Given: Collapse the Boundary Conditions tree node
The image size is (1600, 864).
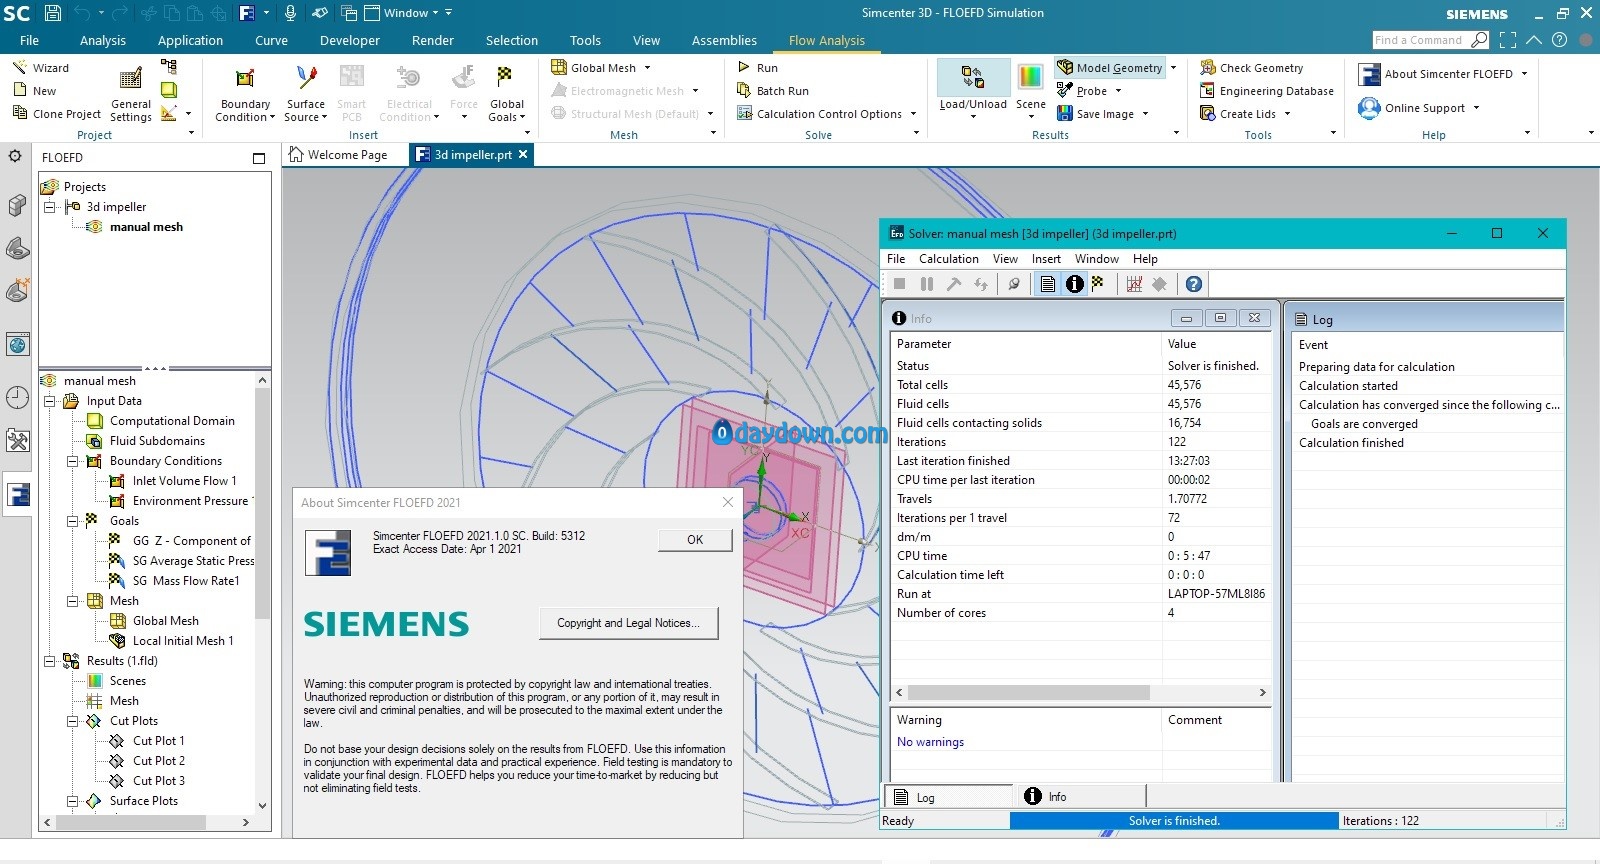Looking at the screenshot, I should (x=73, y=461).
